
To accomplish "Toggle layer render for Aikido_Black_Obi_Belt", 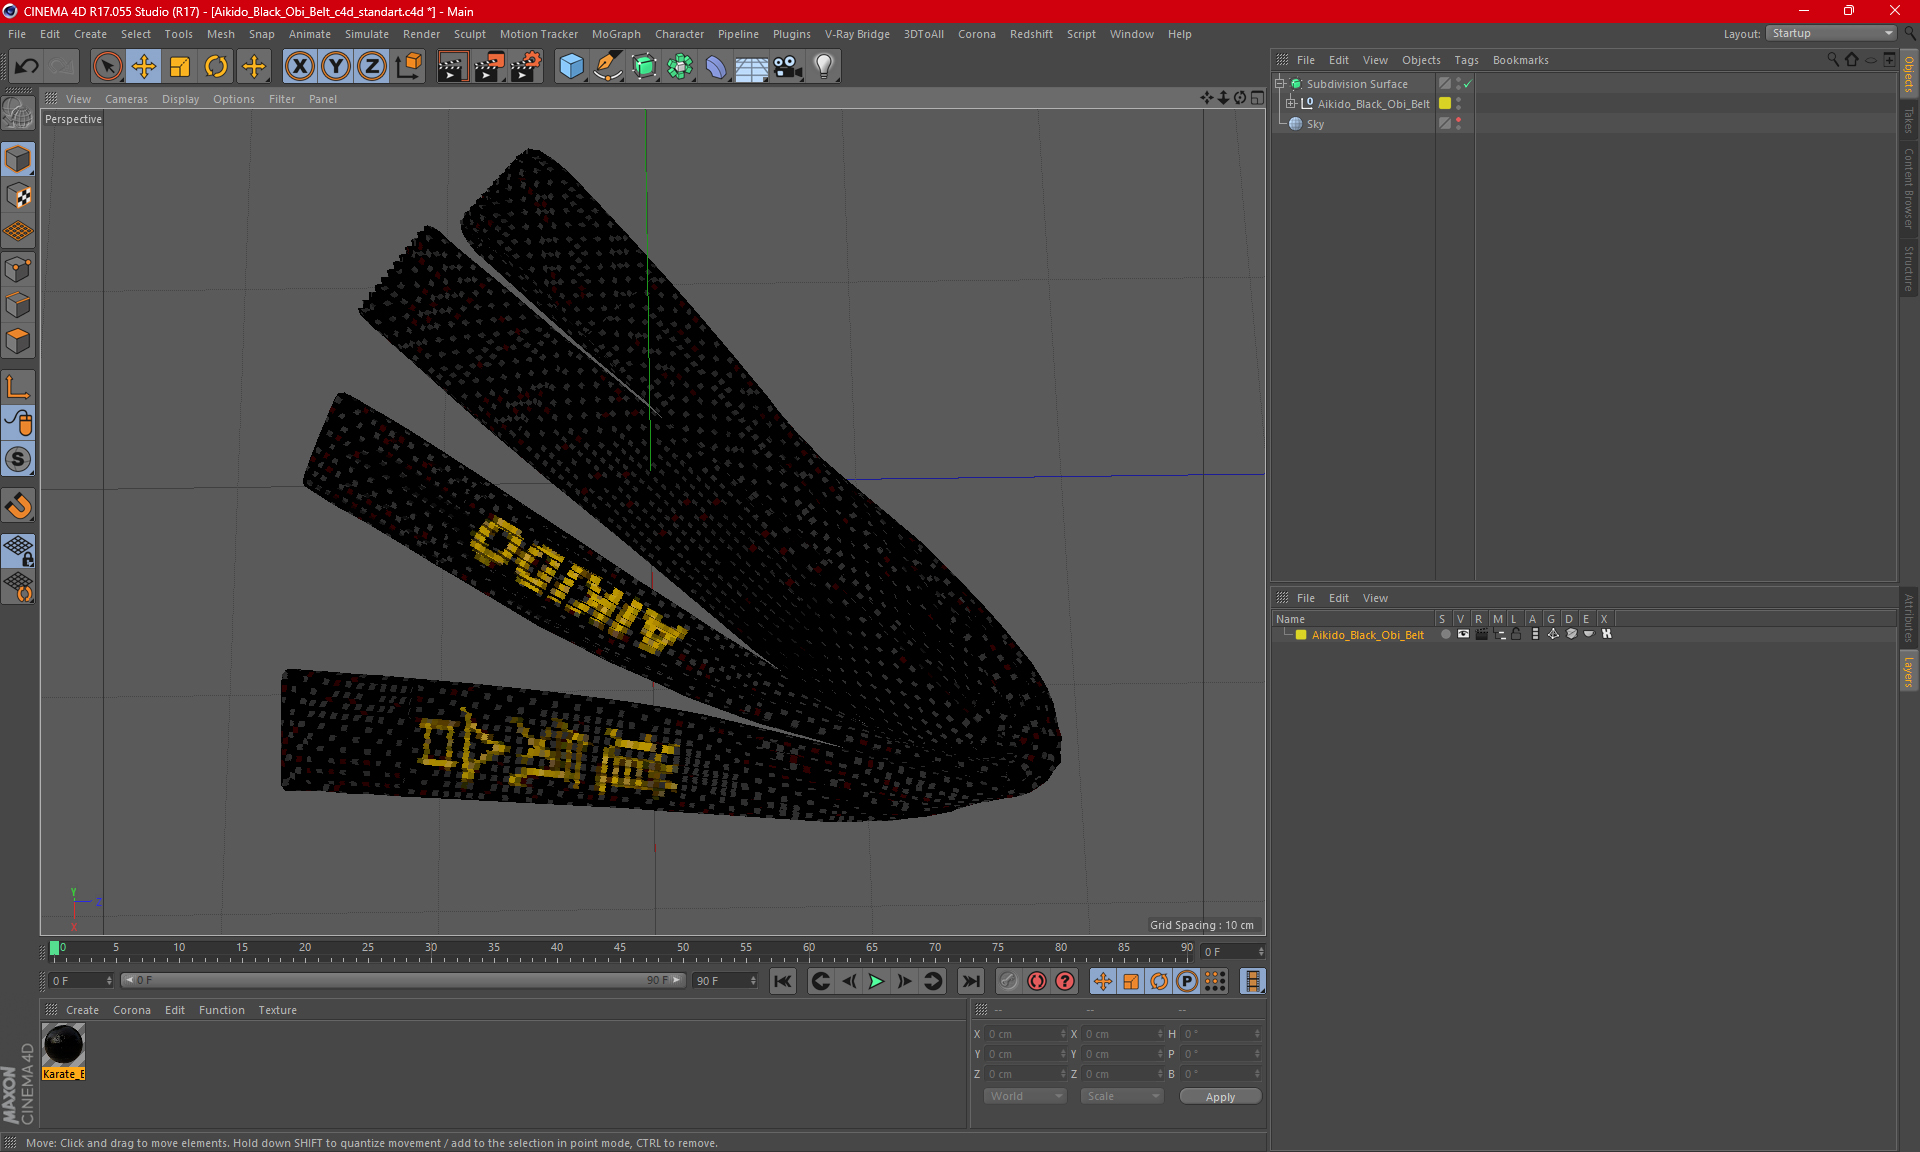I will pyautogui.click(x=1481, y=634).
